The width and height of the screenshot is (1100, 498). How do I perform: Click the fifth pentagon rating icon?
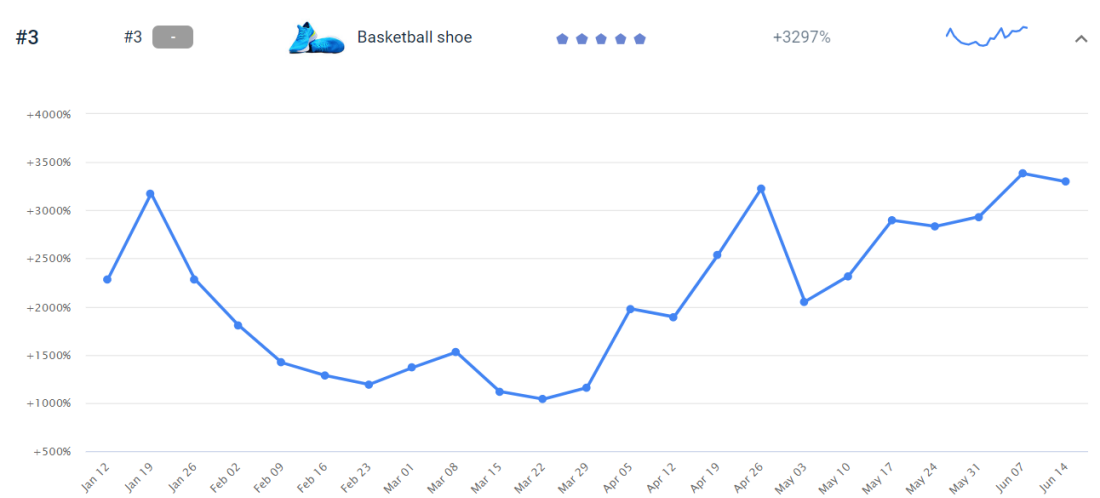(640, 39)
